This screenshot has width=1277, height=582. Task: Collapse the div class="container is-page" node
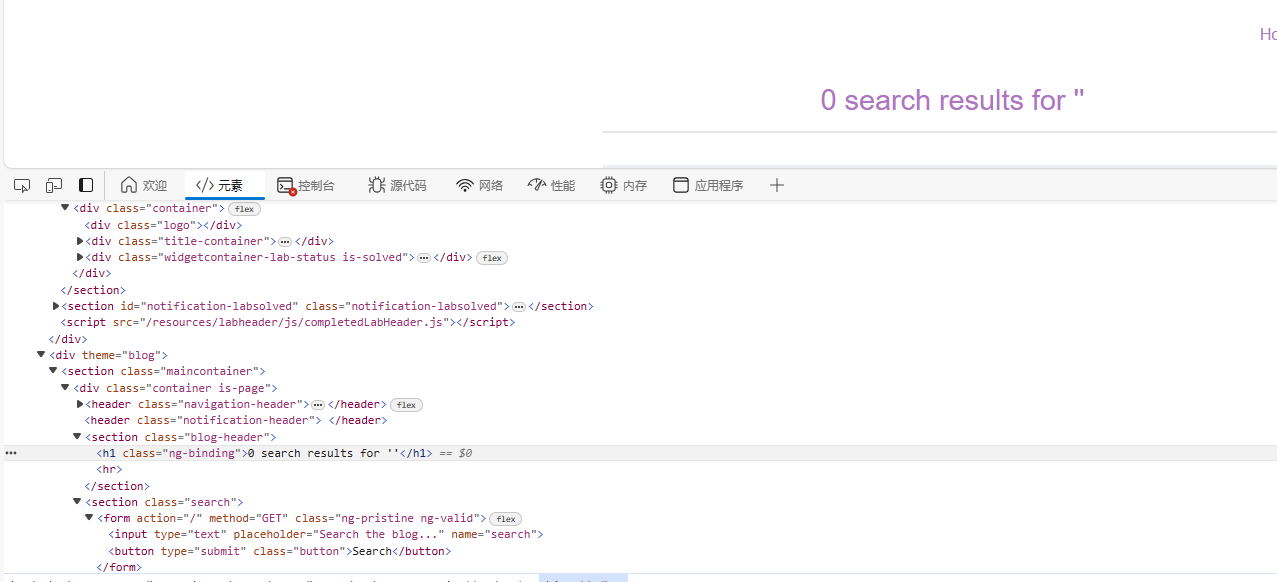[x=65, y=387]
